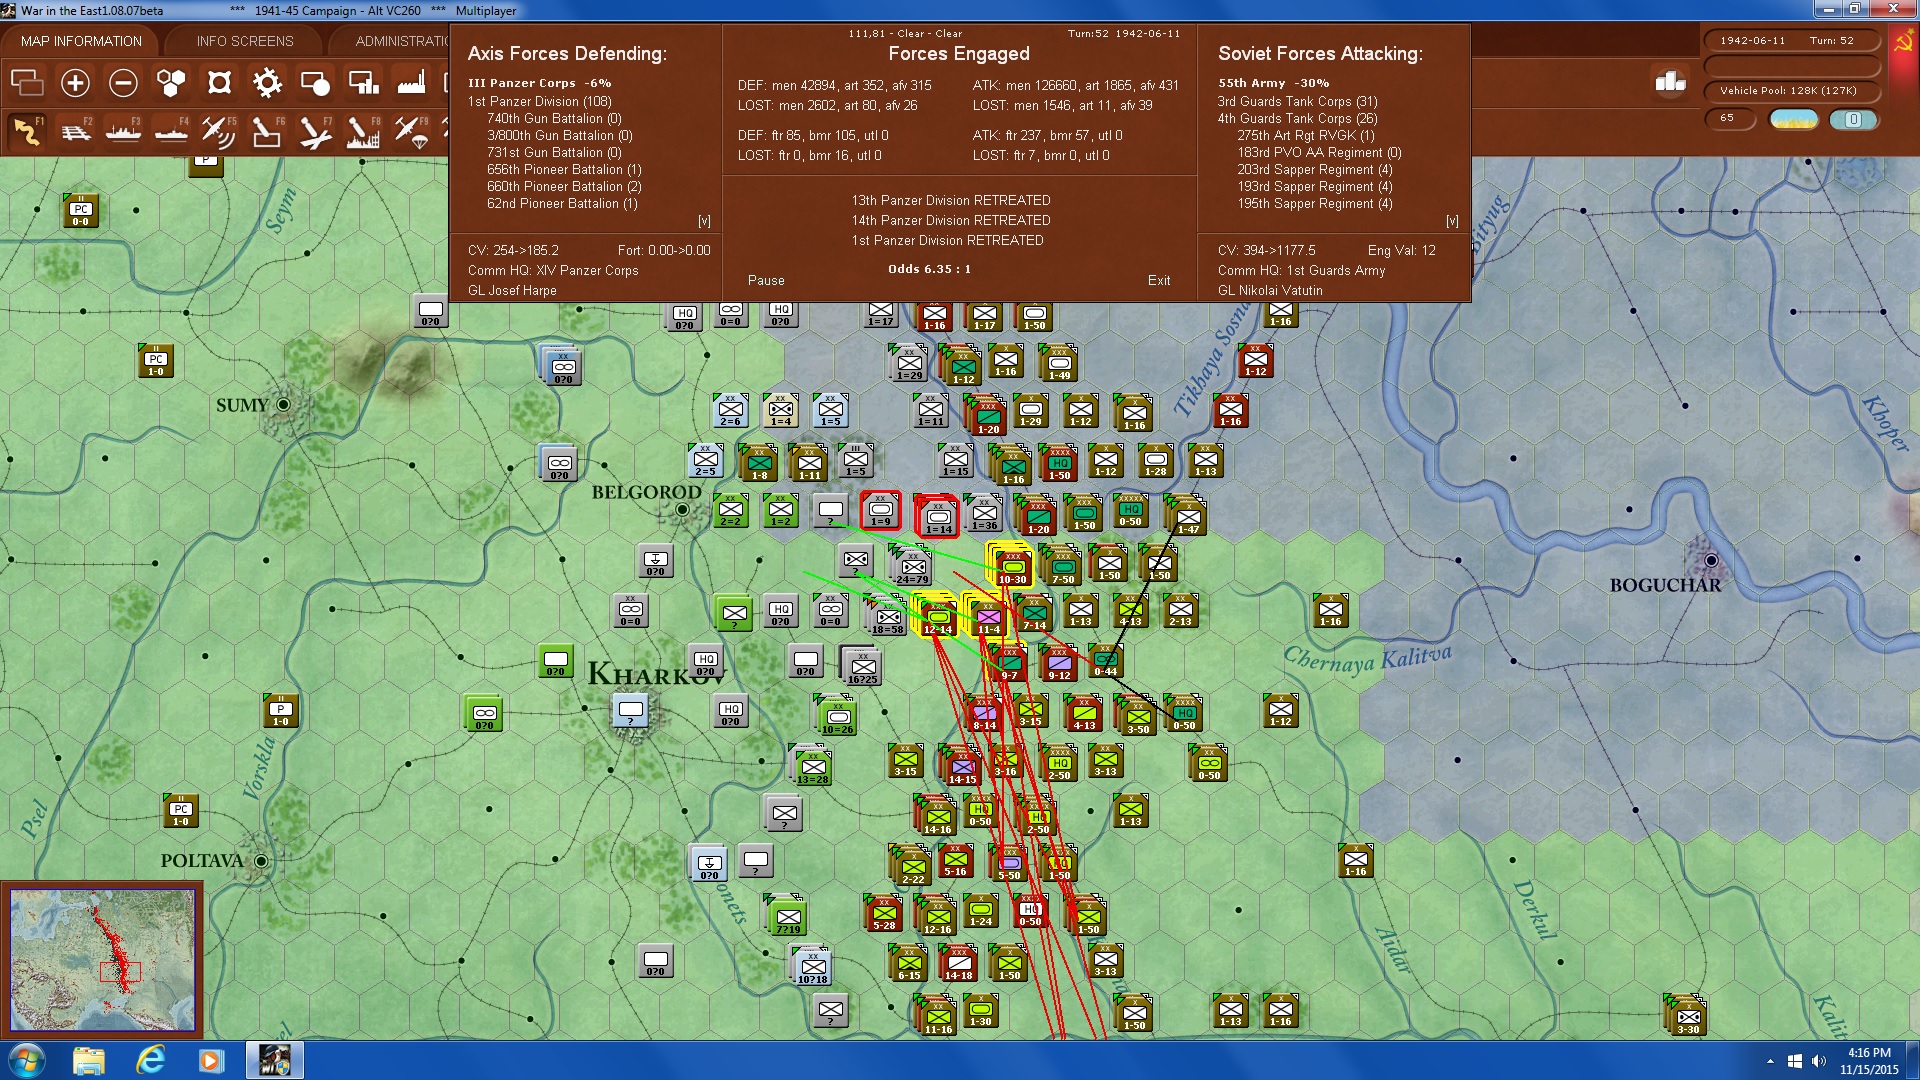Toggle the factory icon
The image size is (1920, 1080).
(x=411, y=82)
